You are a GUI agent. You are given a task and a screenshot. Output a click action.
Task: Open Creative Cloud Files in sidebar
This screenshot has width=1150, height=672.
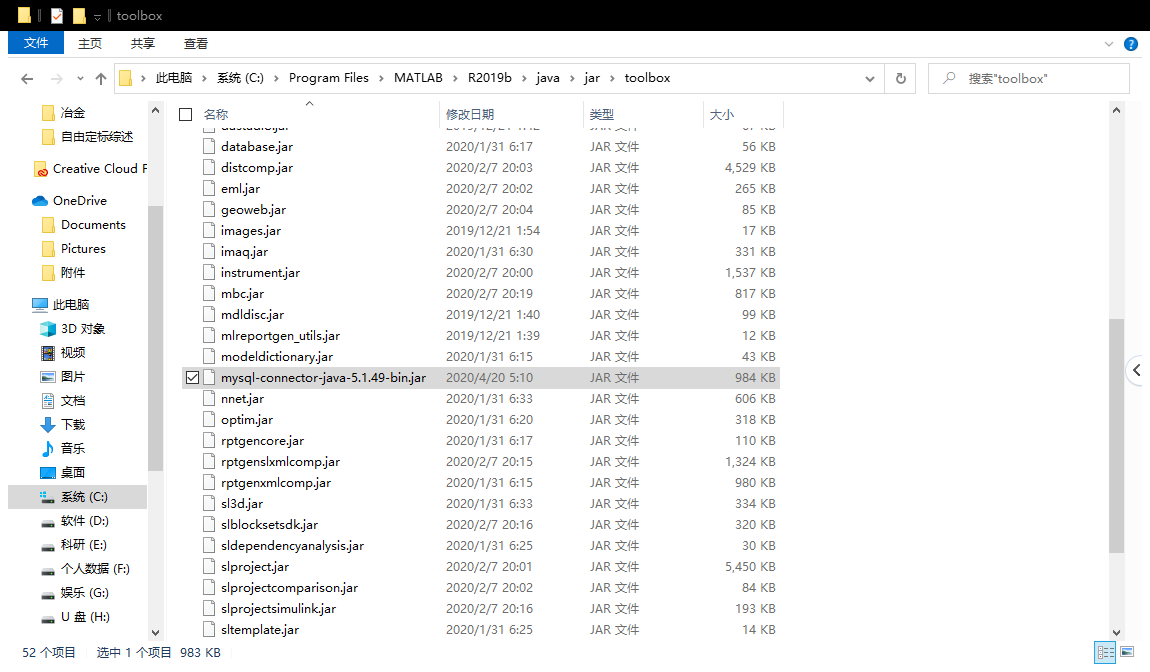point(90,169)
